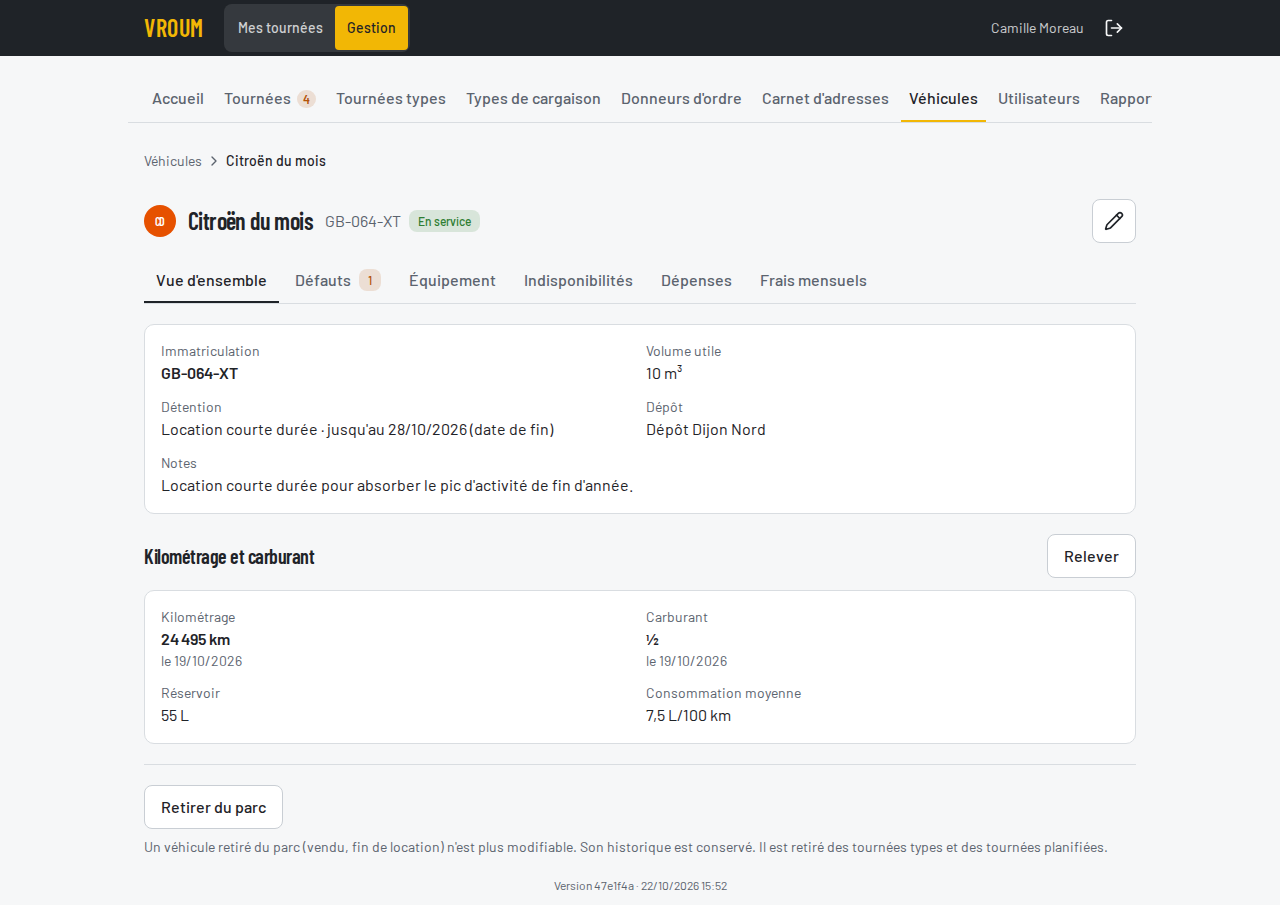Click the En service status badge

click(x=444, y=221)
